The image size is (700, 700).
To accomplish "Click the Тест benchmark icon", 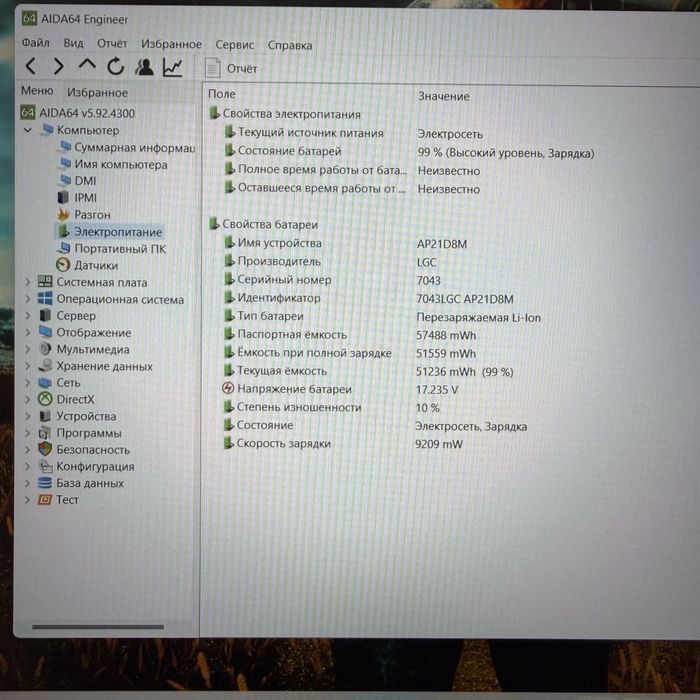I will [45, 499].
